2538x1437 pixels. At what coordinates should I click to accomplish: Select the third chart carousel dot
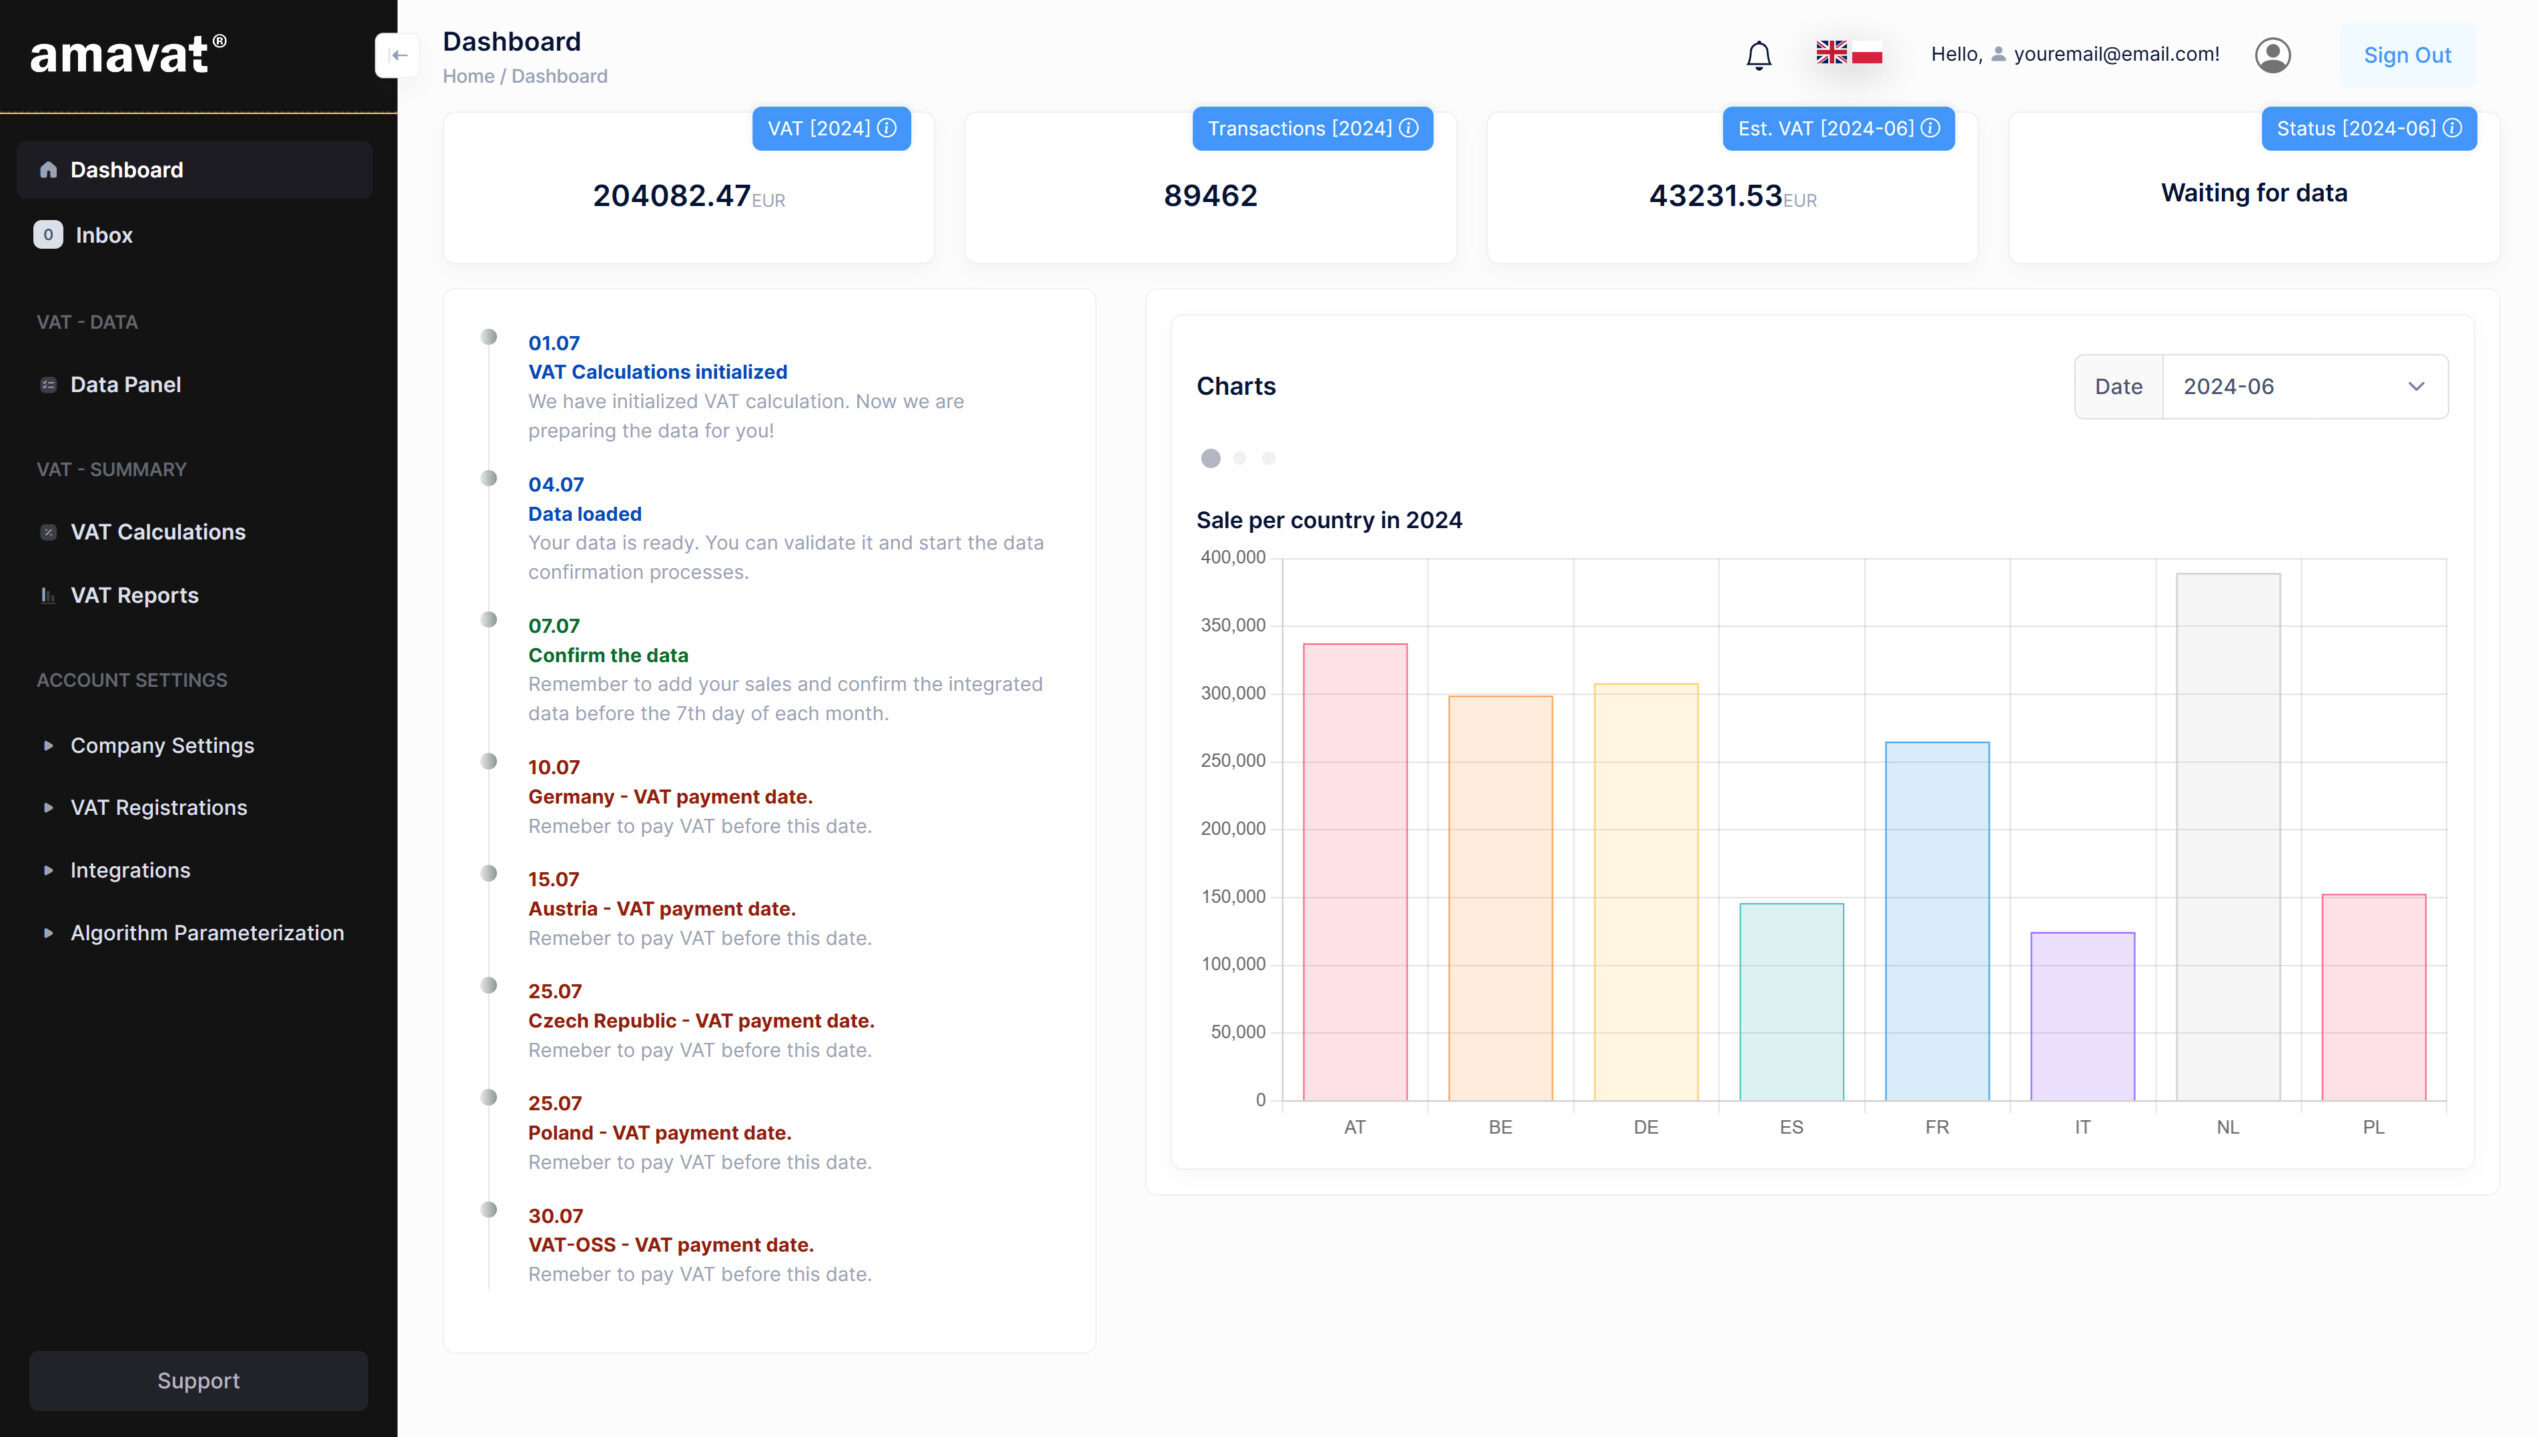click(1269, 458)
